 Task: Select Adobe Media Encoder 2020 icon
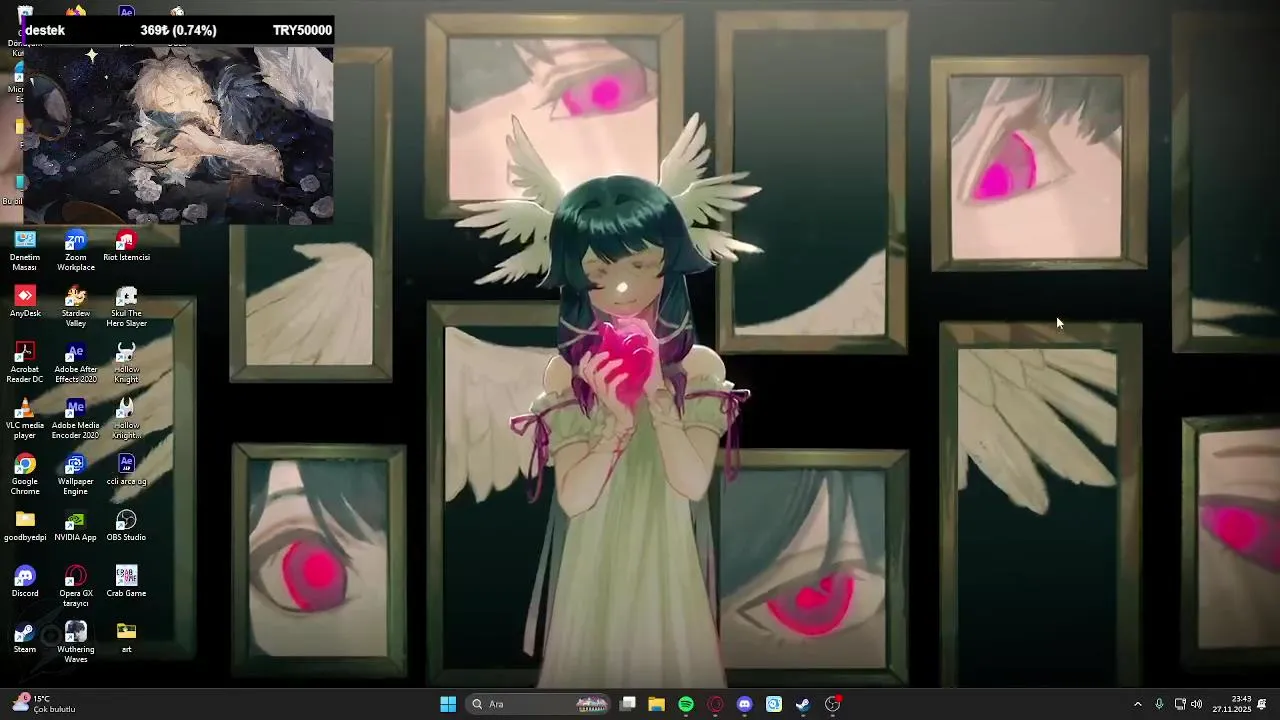point(75,419)
